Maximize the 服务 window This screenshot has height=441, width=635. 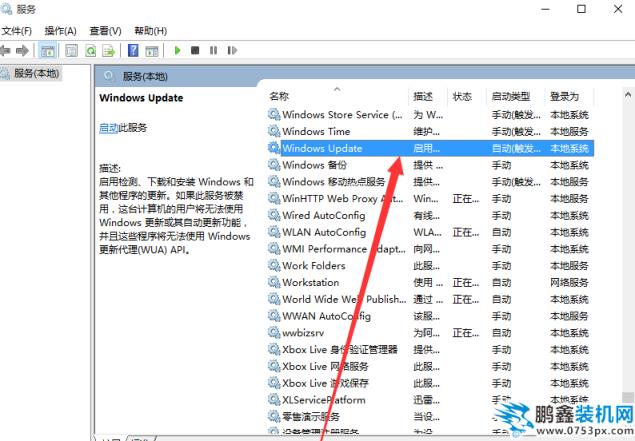tap(581, 9)
